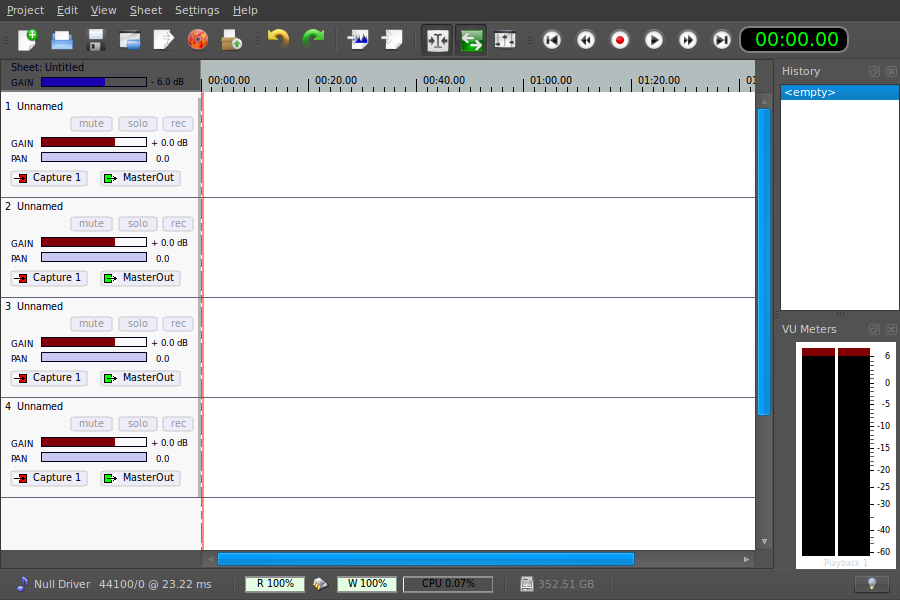Start playback with the Play button

click(x=653, y=40)
